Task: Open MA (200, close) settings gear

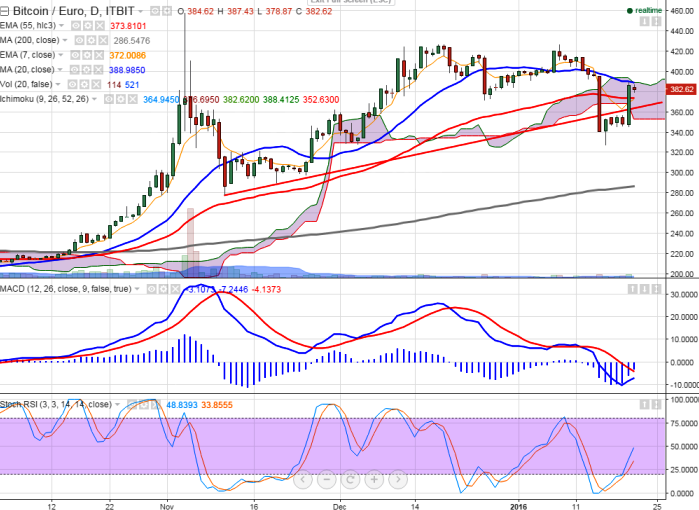Action: pyautogui.click(x=91, y=41)
